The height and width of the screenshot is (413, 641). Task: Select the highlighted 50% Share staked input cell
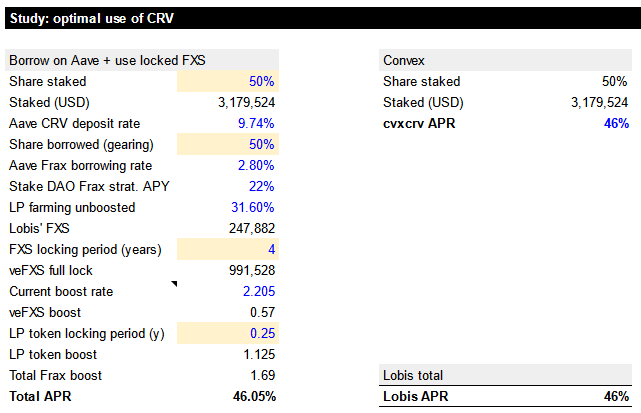(228, 81)
